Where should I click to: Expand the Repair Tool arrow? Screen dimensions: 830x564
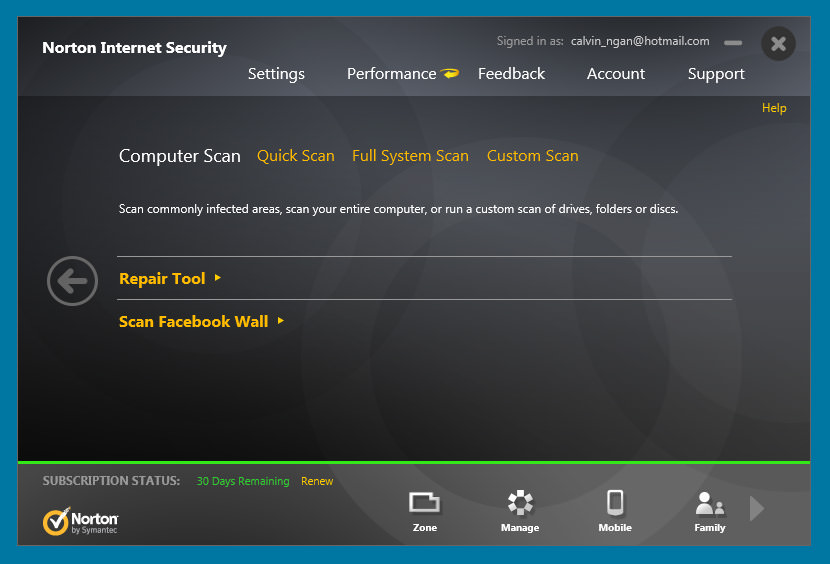point(218,277)
